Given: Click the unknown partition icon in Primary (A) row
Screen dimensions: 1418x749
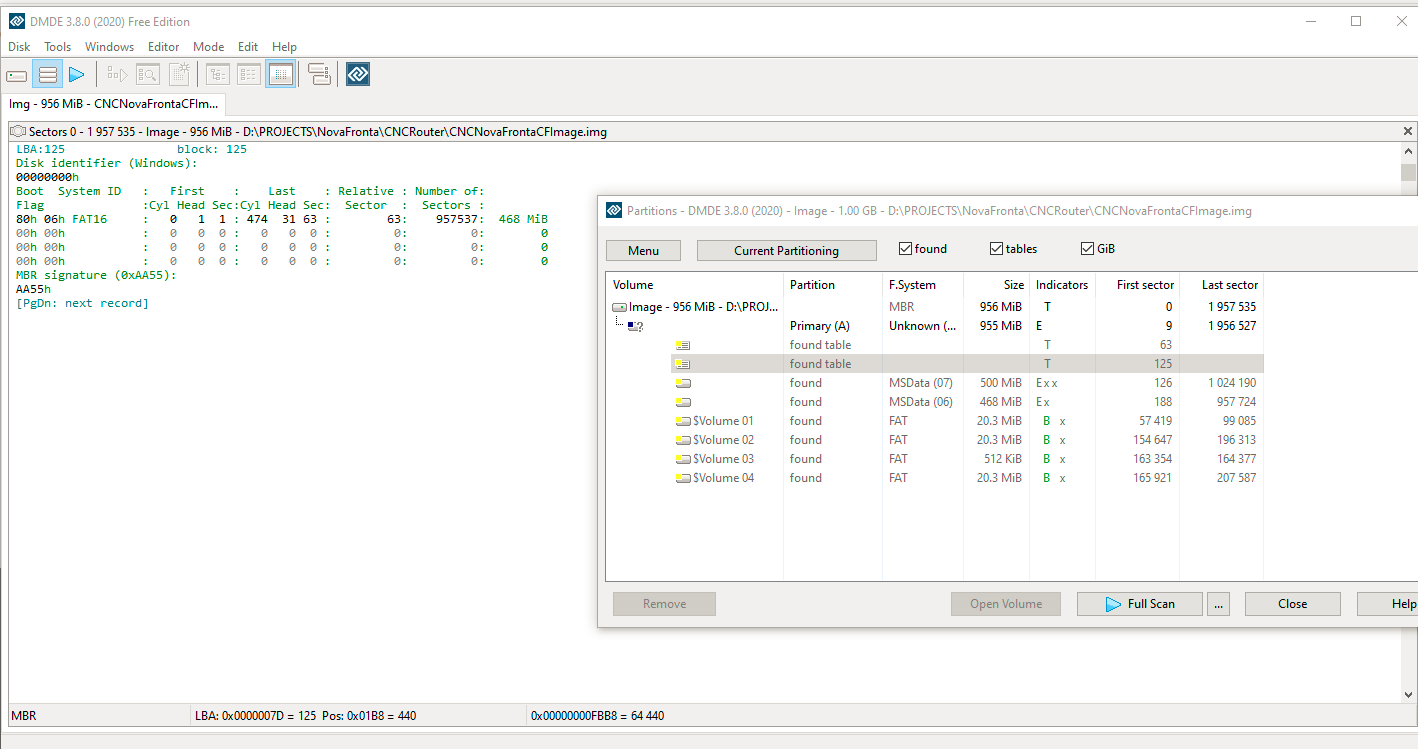Looking at the screenshot, I should coord(635,326).
